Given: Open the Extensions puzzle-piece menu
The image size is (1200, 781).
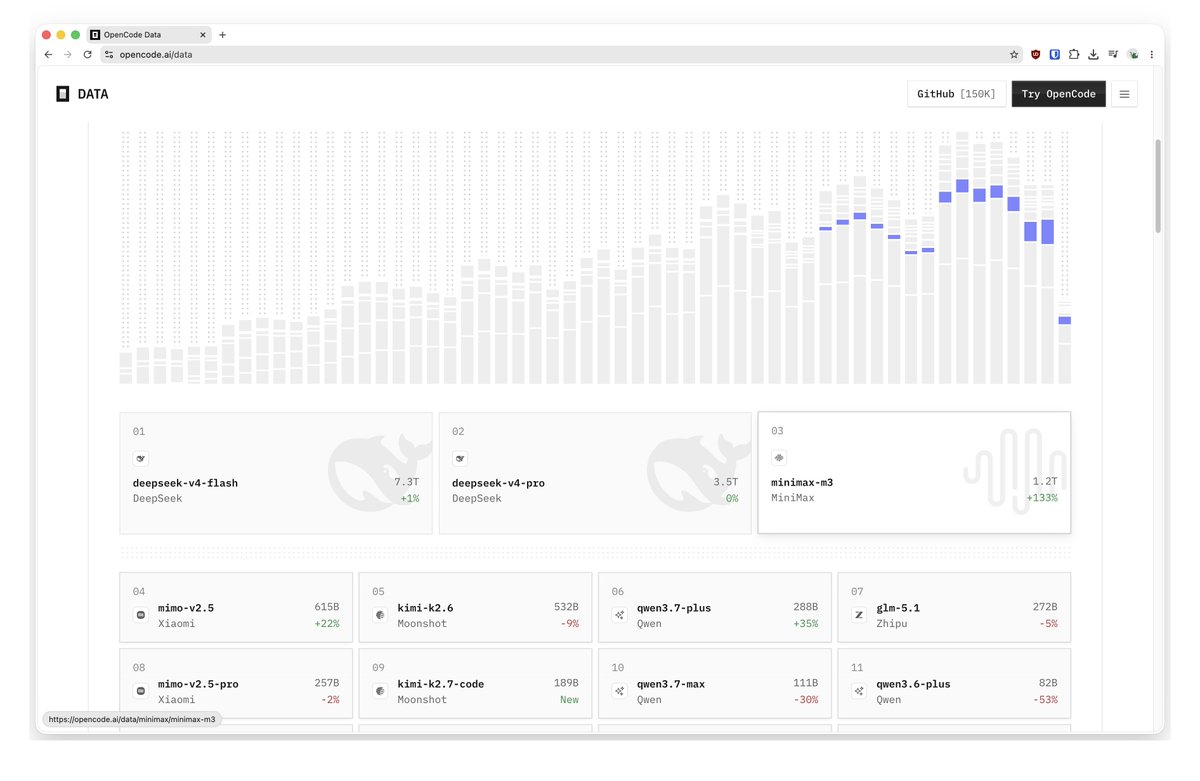Looking at the screenshot, I should coord(1074,55).
